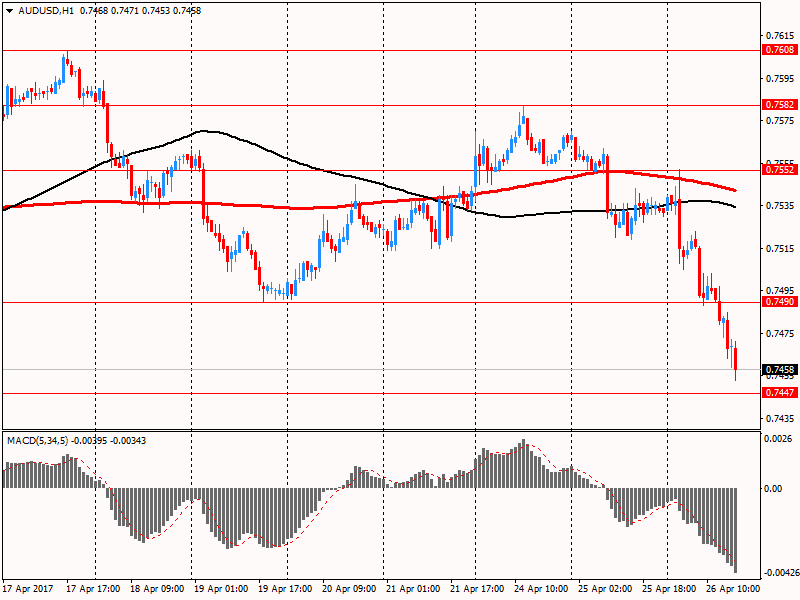Click the 17 Apr 2017 date label
Image resolution: width=800 pixels, height=600 pixels.
(x=30, y=590)
